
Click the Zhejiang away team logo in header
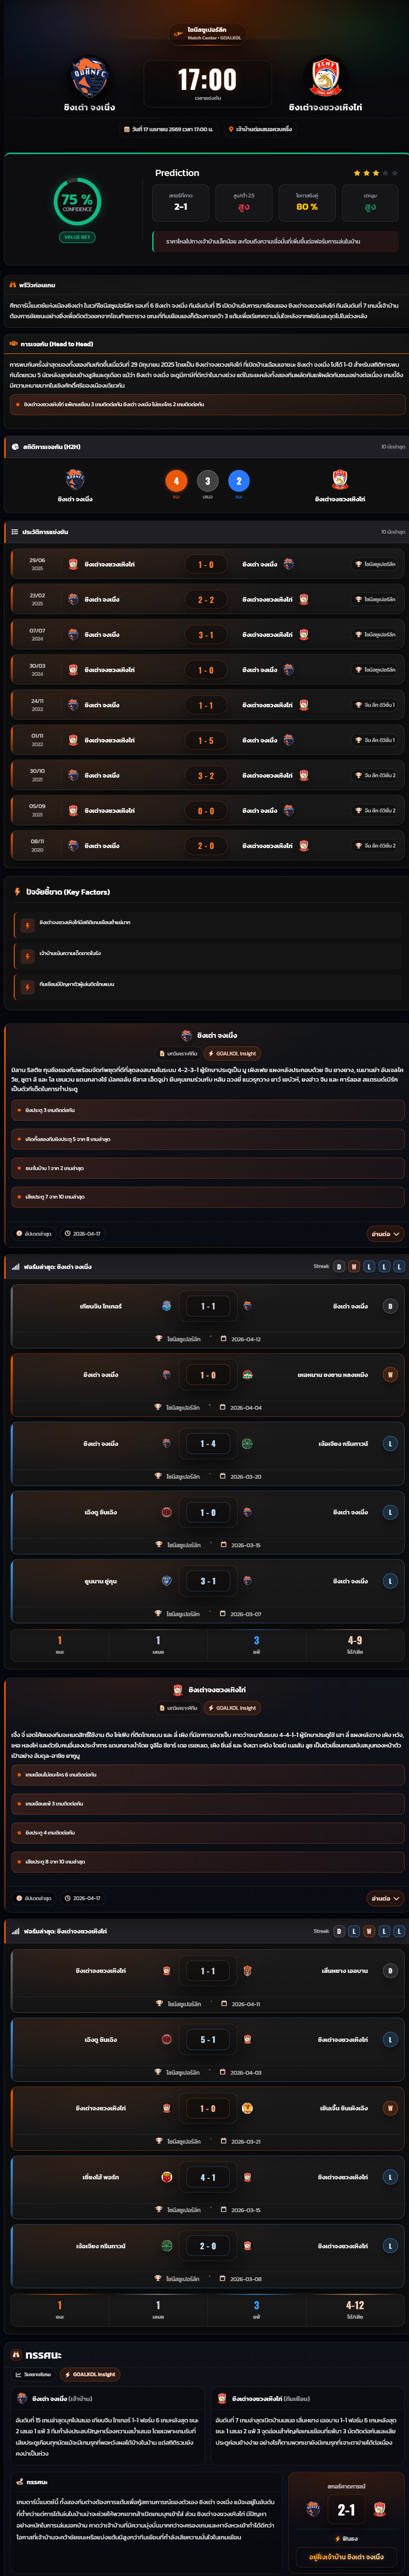(326, 77)
